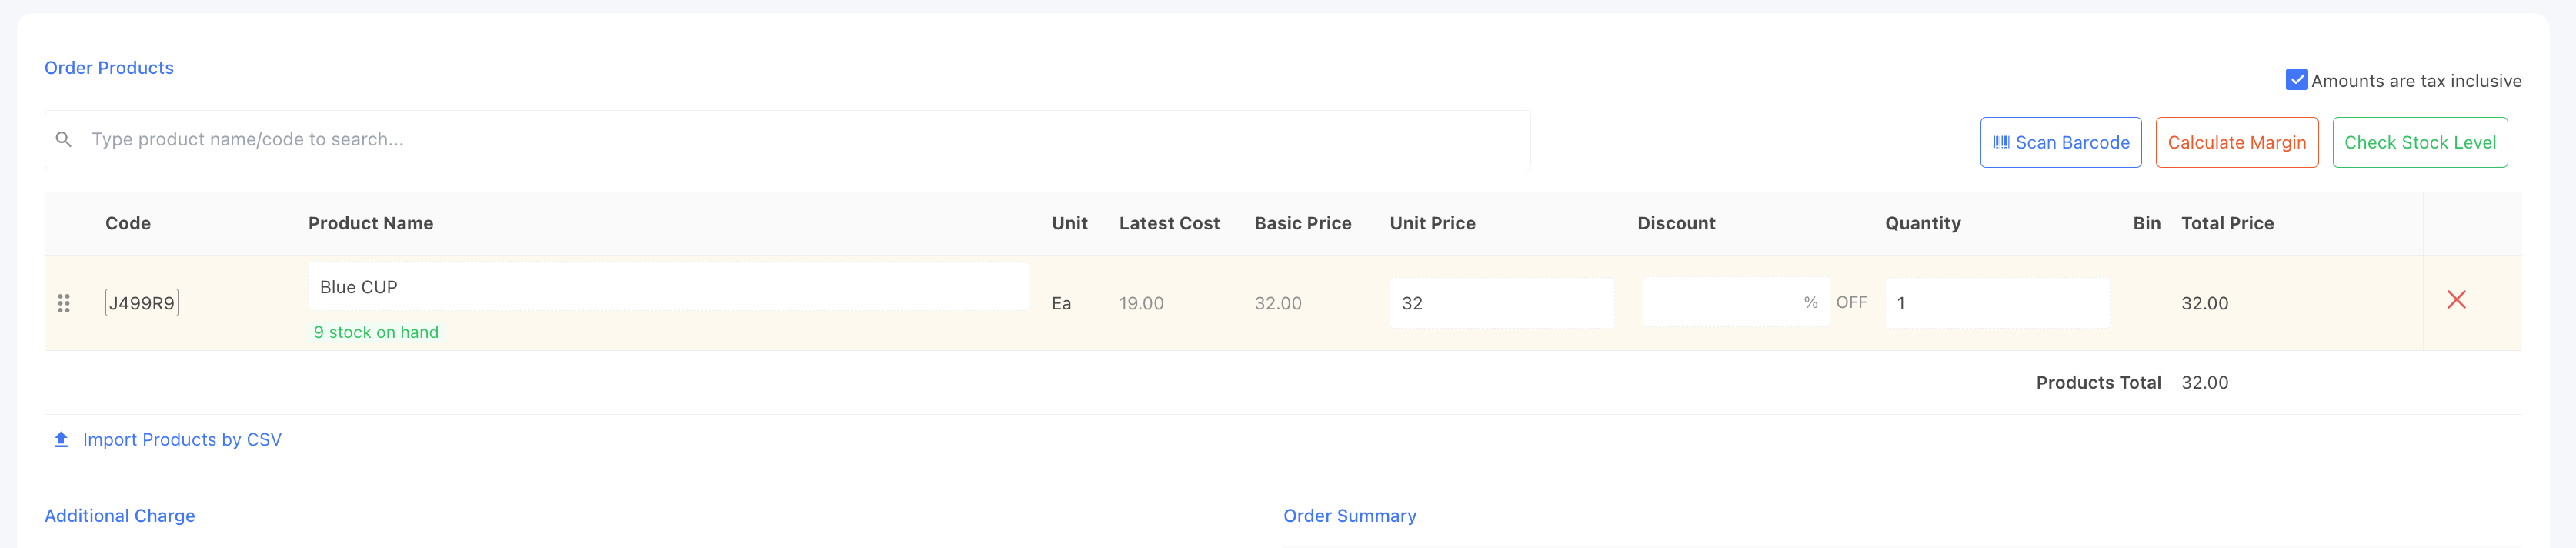Click the Check Stock Level button
The width and height of the screenshot is (2576, 548).
[x=2419, y=142]
